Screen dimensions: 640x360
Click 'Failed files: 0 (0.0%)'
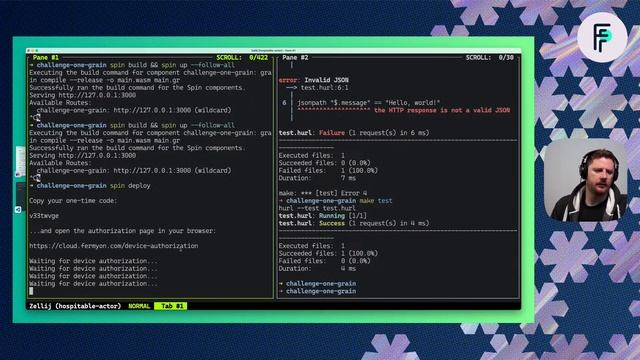coord(324,261)
